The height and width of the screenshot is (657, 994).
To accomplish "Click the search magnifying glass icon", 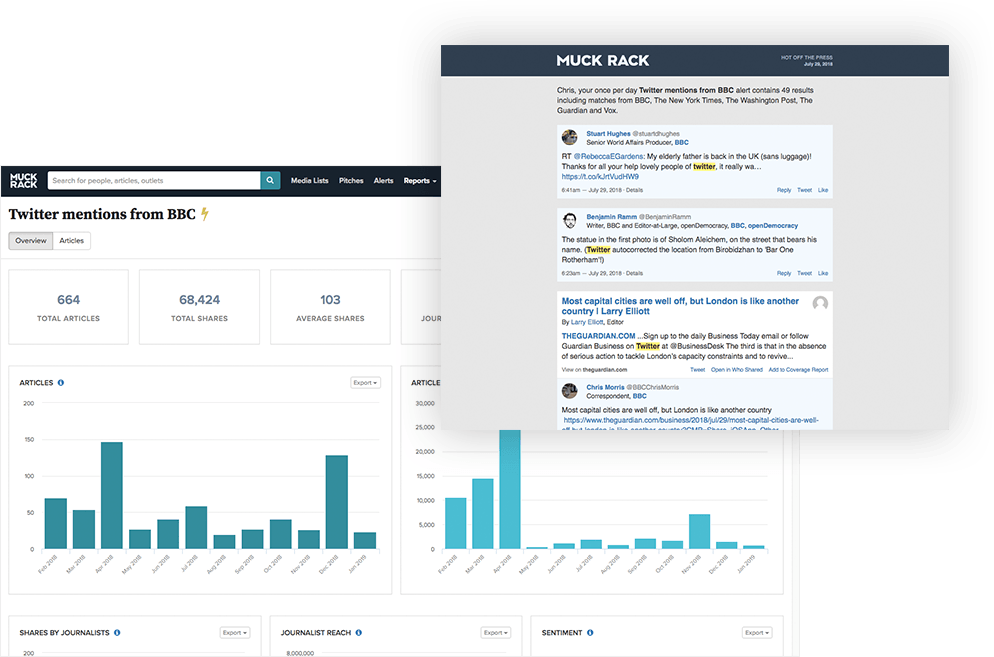I will click(x=270, y=180).
